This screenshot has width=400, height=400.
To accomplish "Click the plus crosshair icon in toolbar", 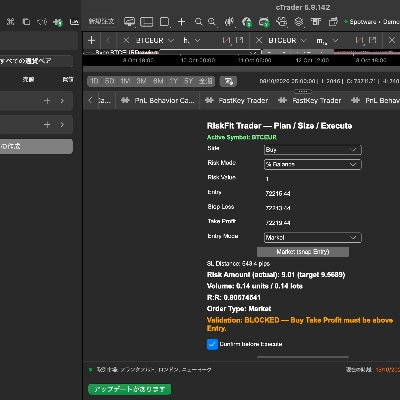I will [181, 22].
